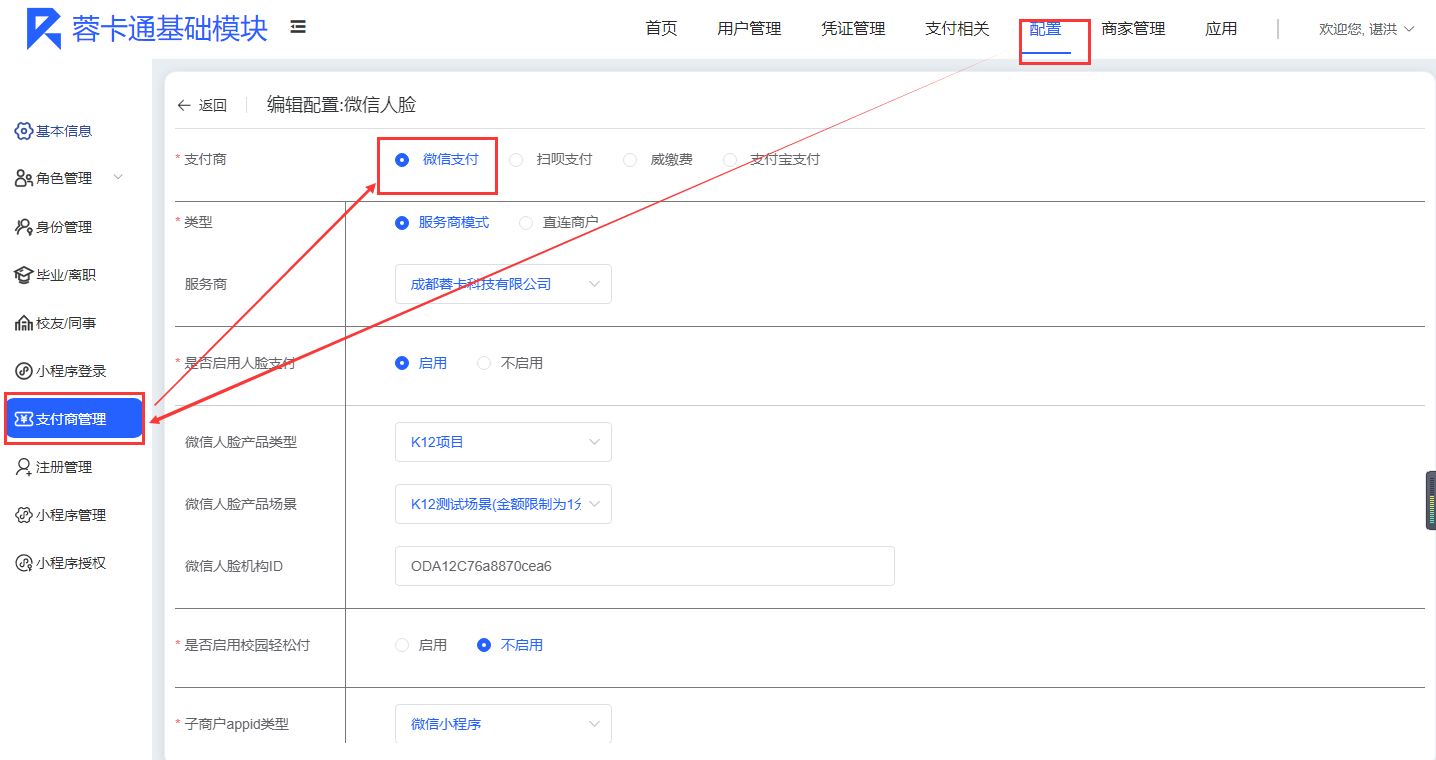Switch to the 商家管理 top menu
Screen dimensions: 1436x760
coord(1133,29)
